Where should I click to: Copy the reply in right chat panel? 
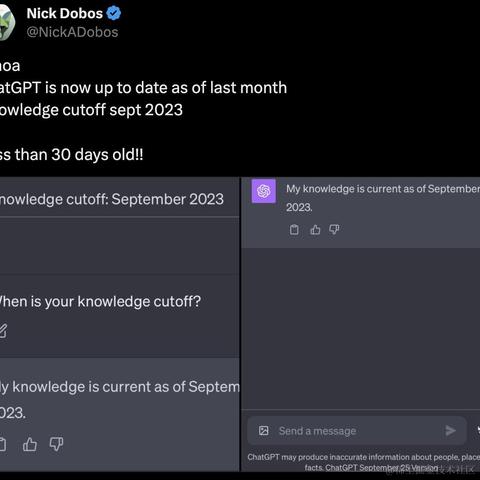pyautogui.click(x=294, y=230)
